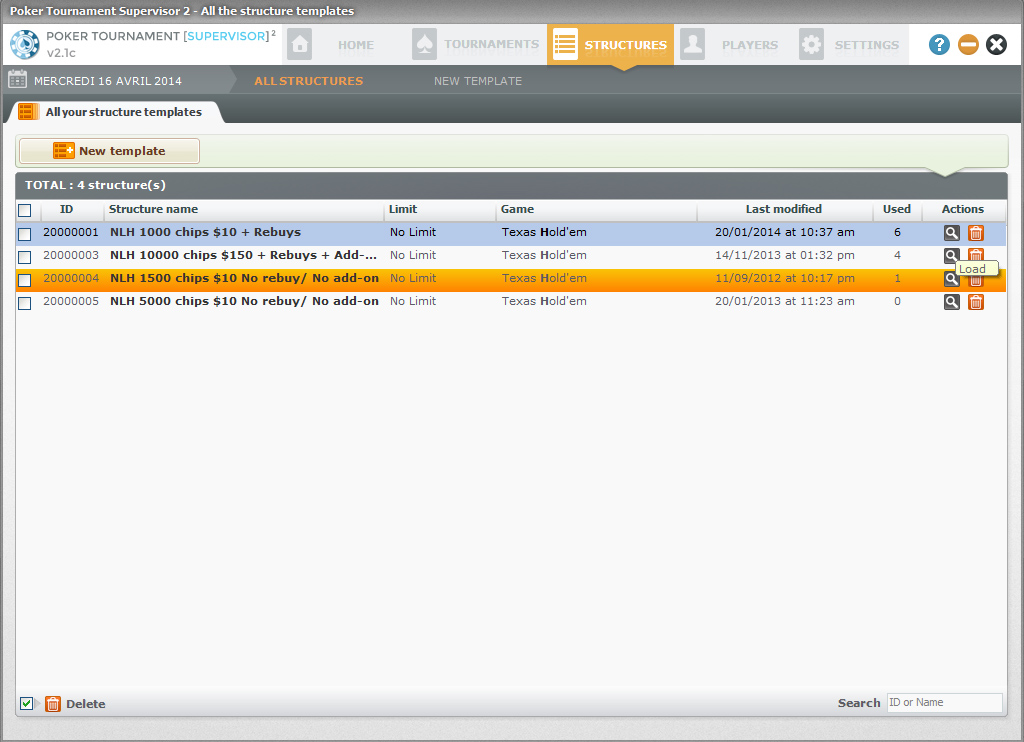Screen dimensions: 1024x742
Task: Click the calendar icon beside the date
Action: click(x=17, y=81)
